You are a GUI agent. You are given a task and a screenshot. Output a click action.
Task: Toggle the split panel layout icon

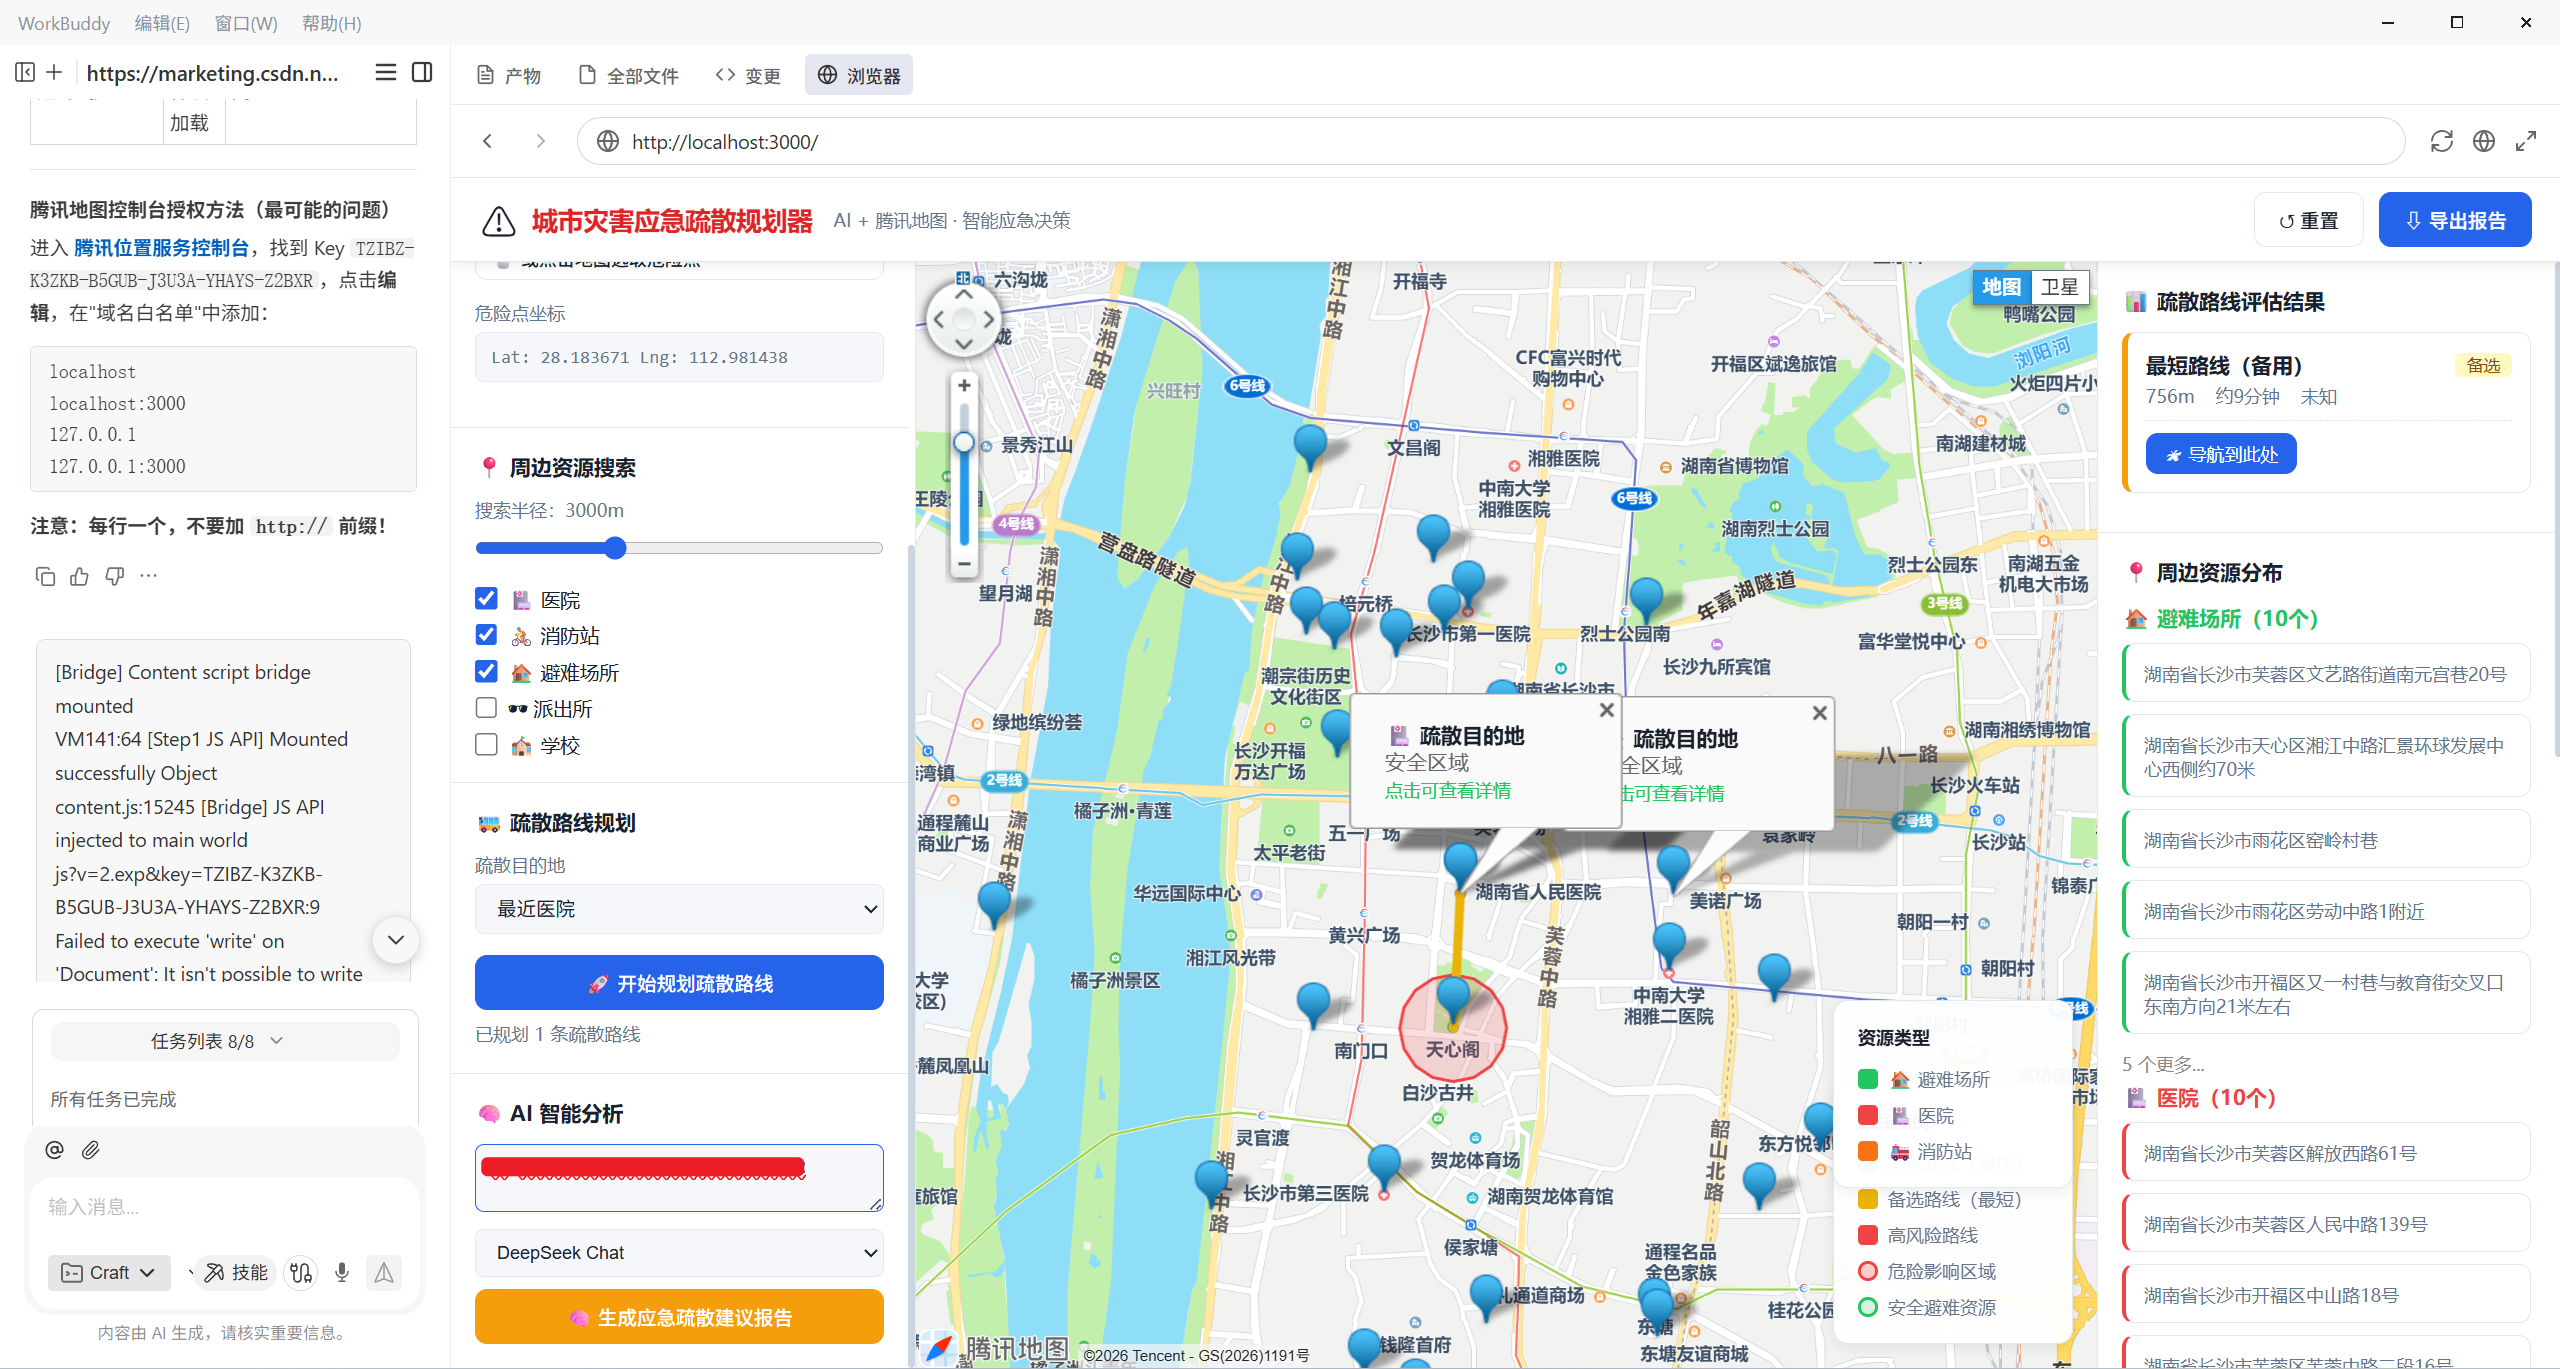click(422, 72)
